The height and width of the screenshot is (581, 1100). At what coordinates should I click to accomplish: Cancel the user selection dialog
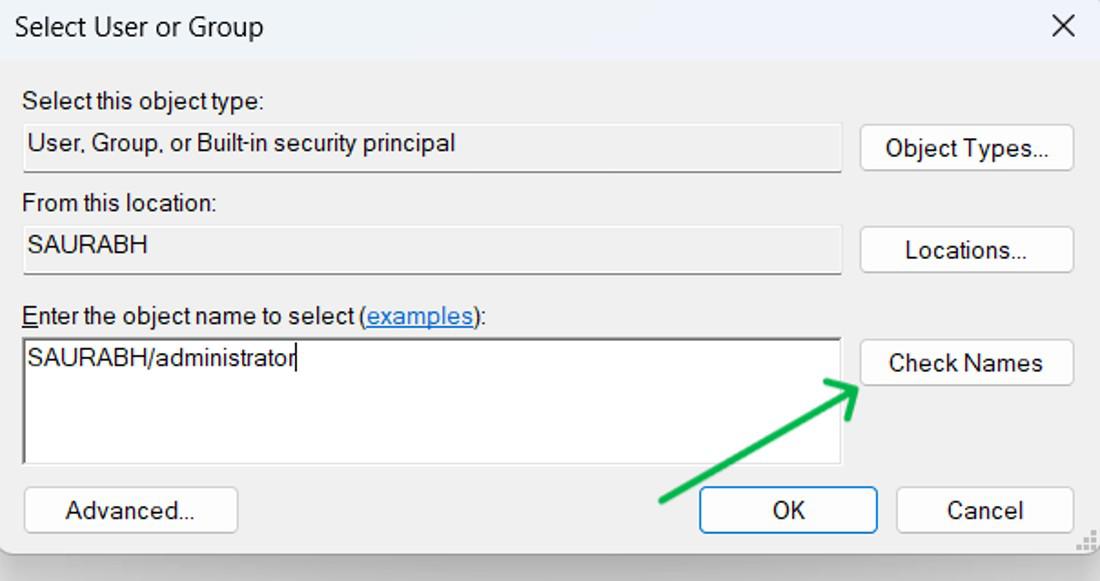coord(985,510)
